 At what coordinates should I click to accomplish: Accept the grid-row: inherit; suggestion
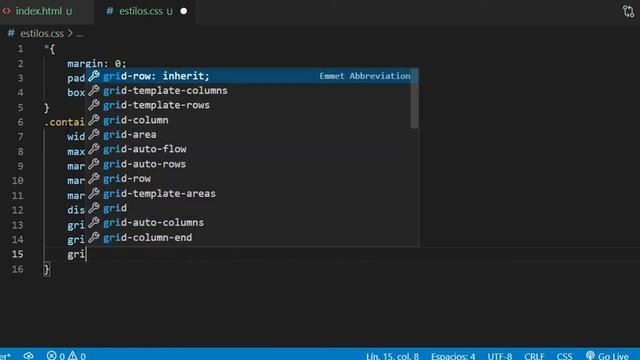(x=251, y=76)
